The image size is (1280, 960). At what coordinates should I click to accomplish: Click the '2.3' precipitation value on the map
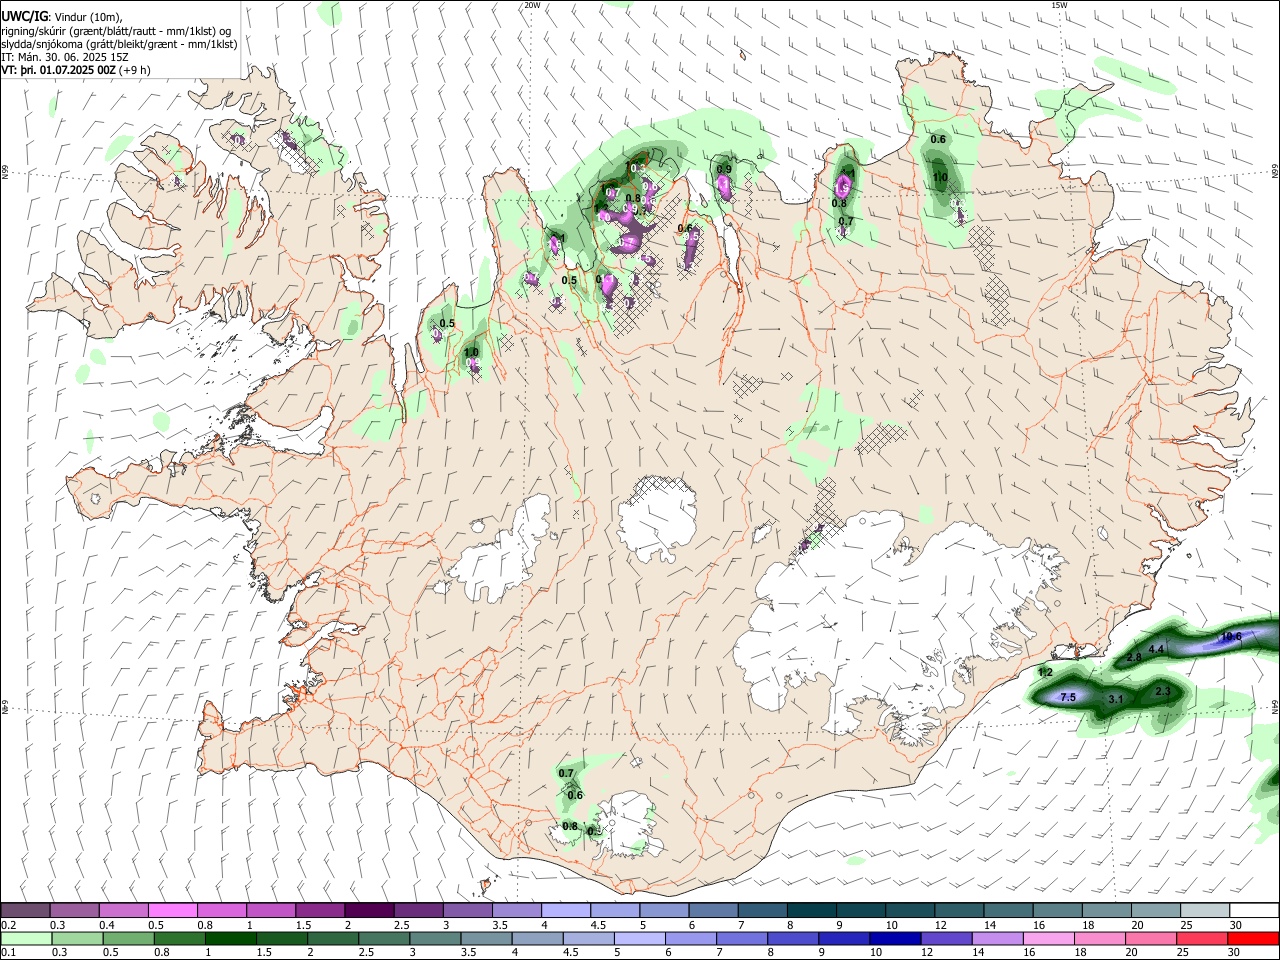coord(1163,691)
